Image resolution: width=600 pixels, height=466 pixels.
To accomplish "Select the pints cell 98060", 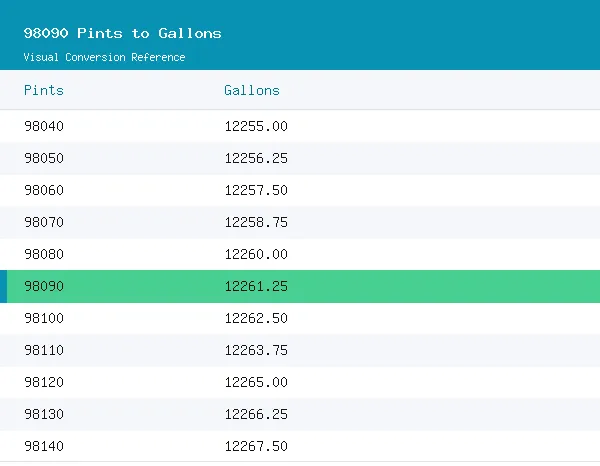I will click(x=44, y=190).
